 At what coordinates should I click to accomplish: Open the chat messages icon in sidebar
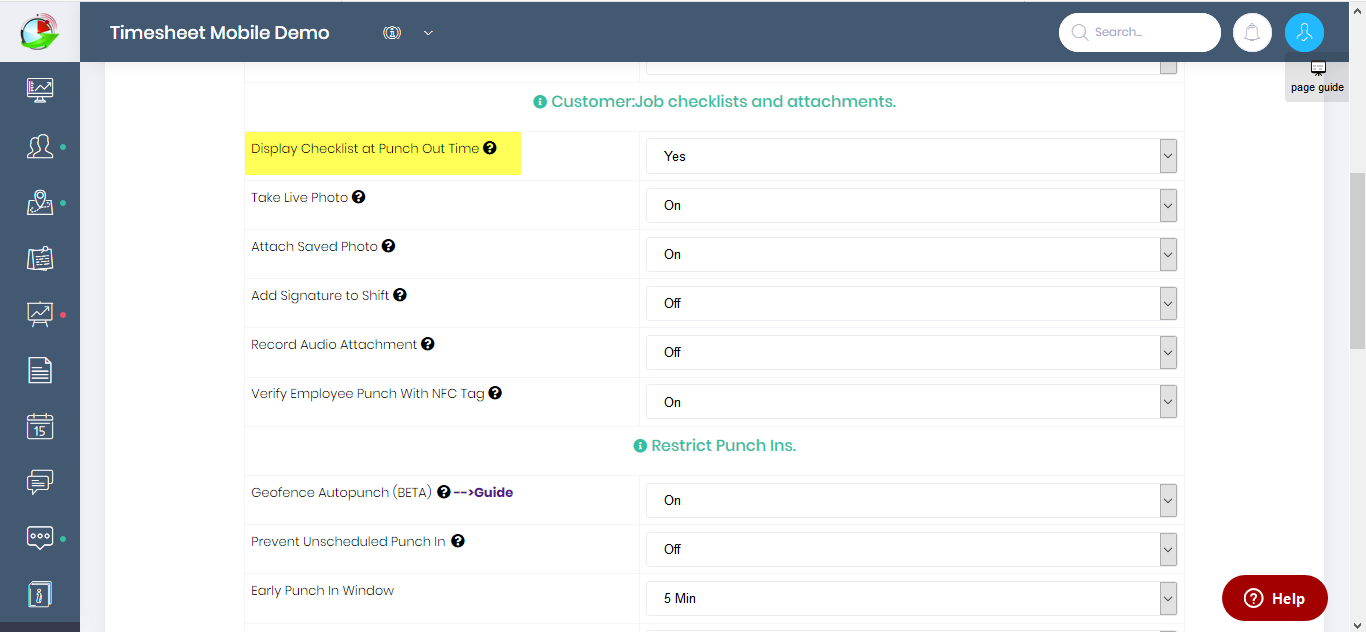40,482
